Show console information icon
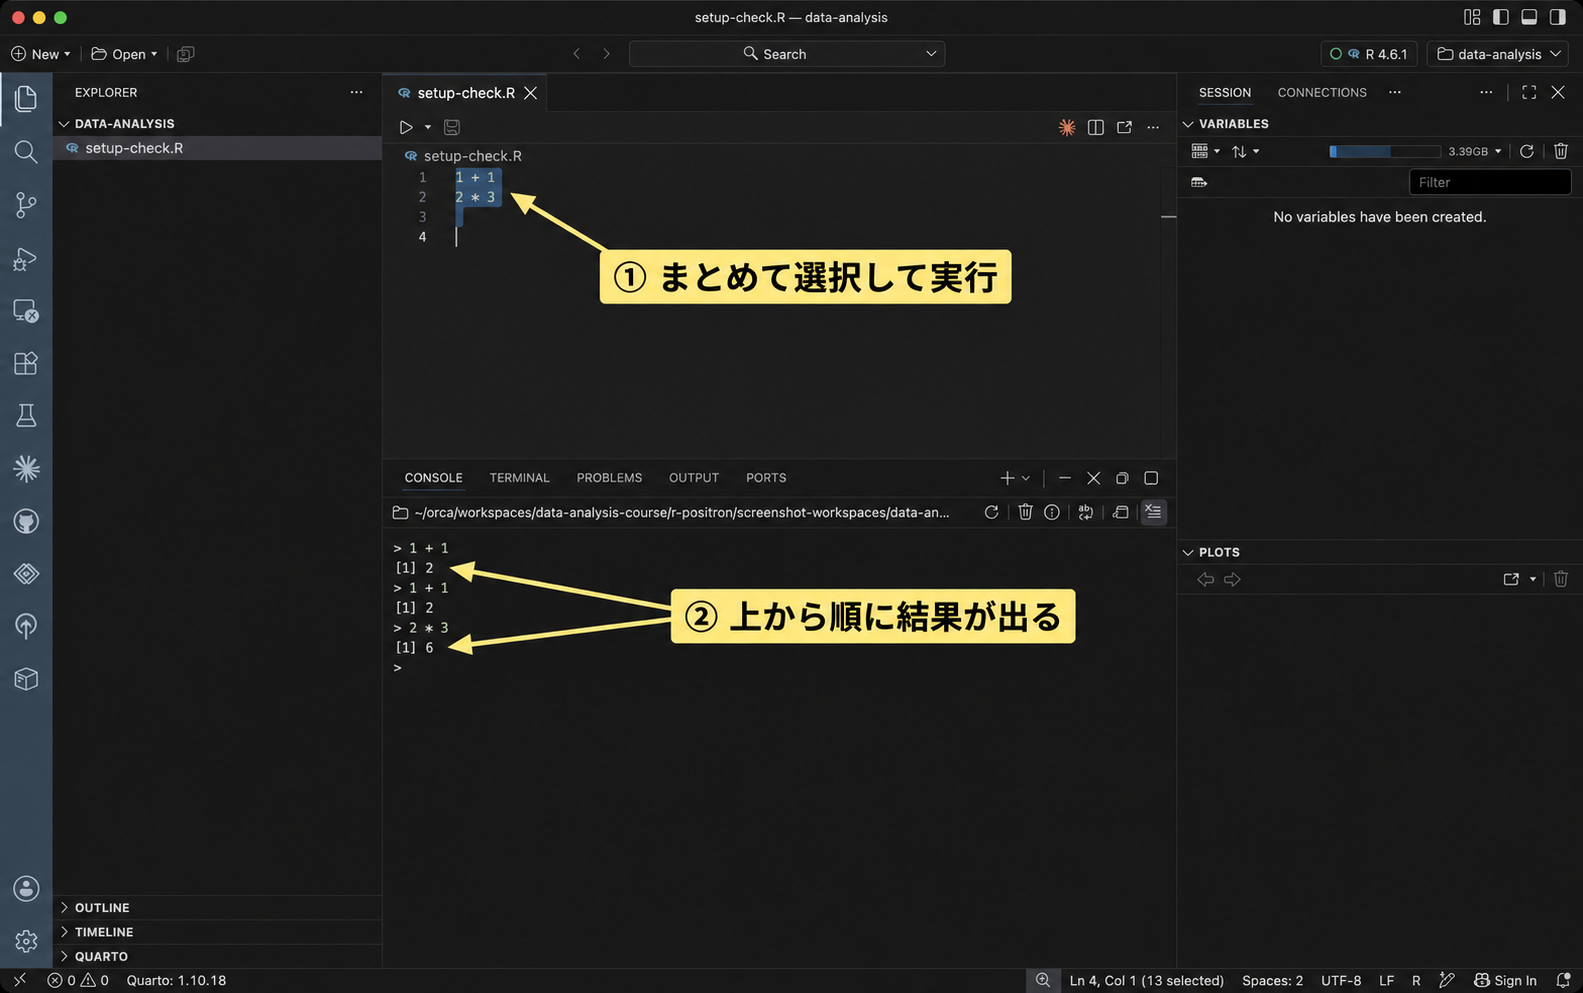The image size is (1583, 993). (x=1052, y=512)
